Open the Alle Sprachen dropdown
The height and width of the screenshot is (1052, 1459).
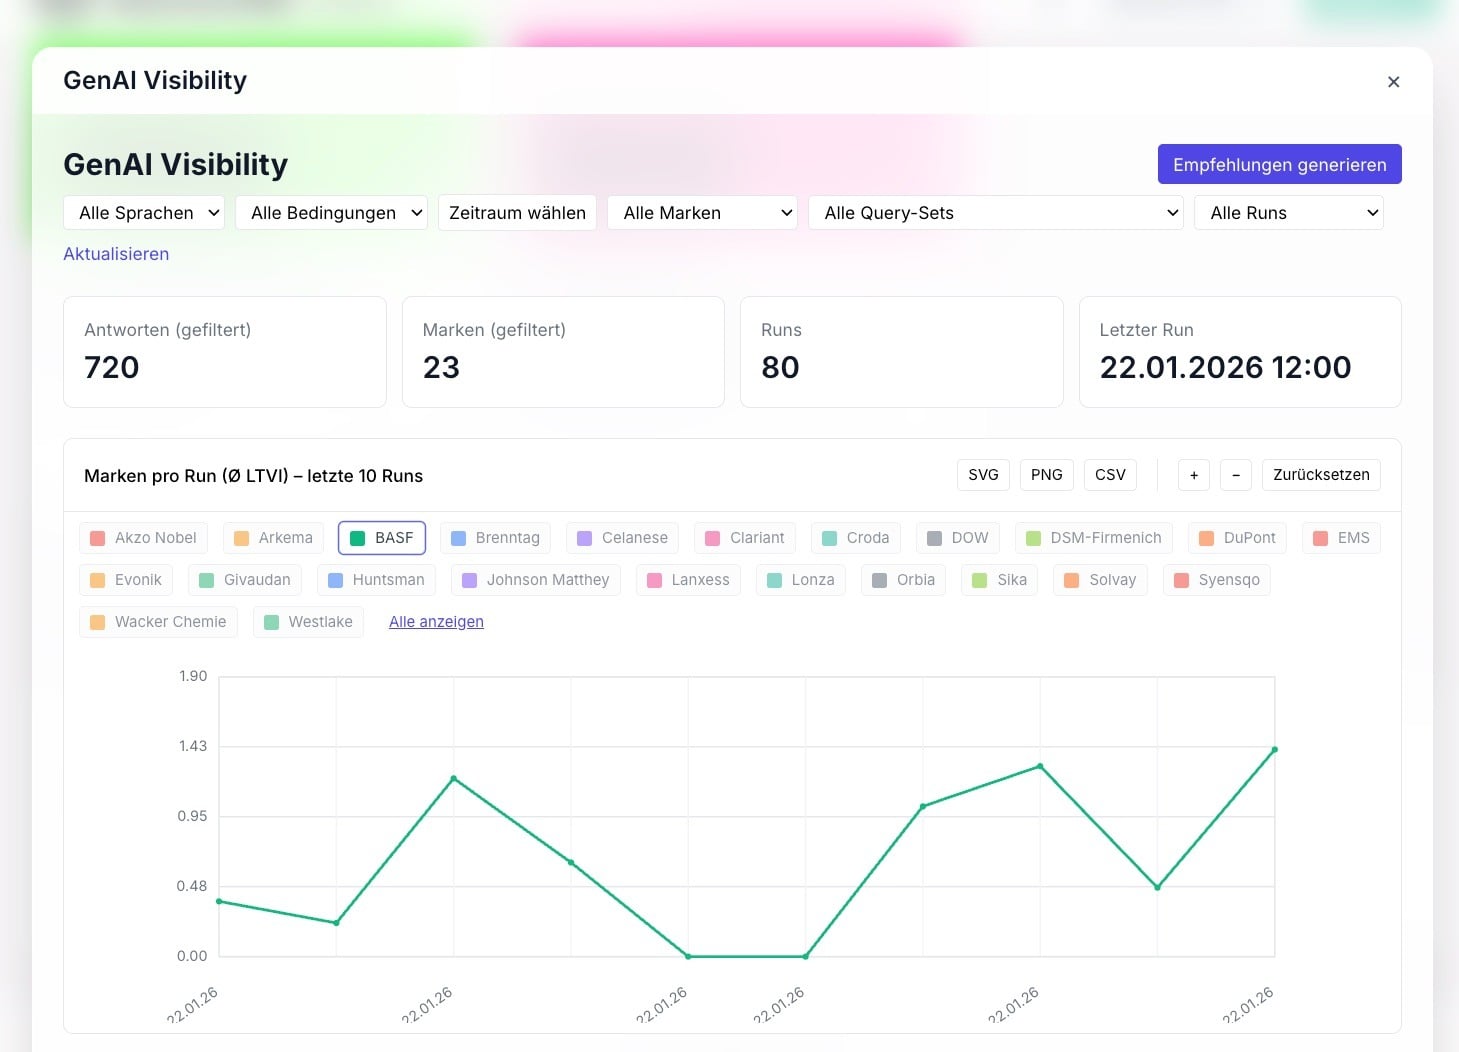point(144,213)
